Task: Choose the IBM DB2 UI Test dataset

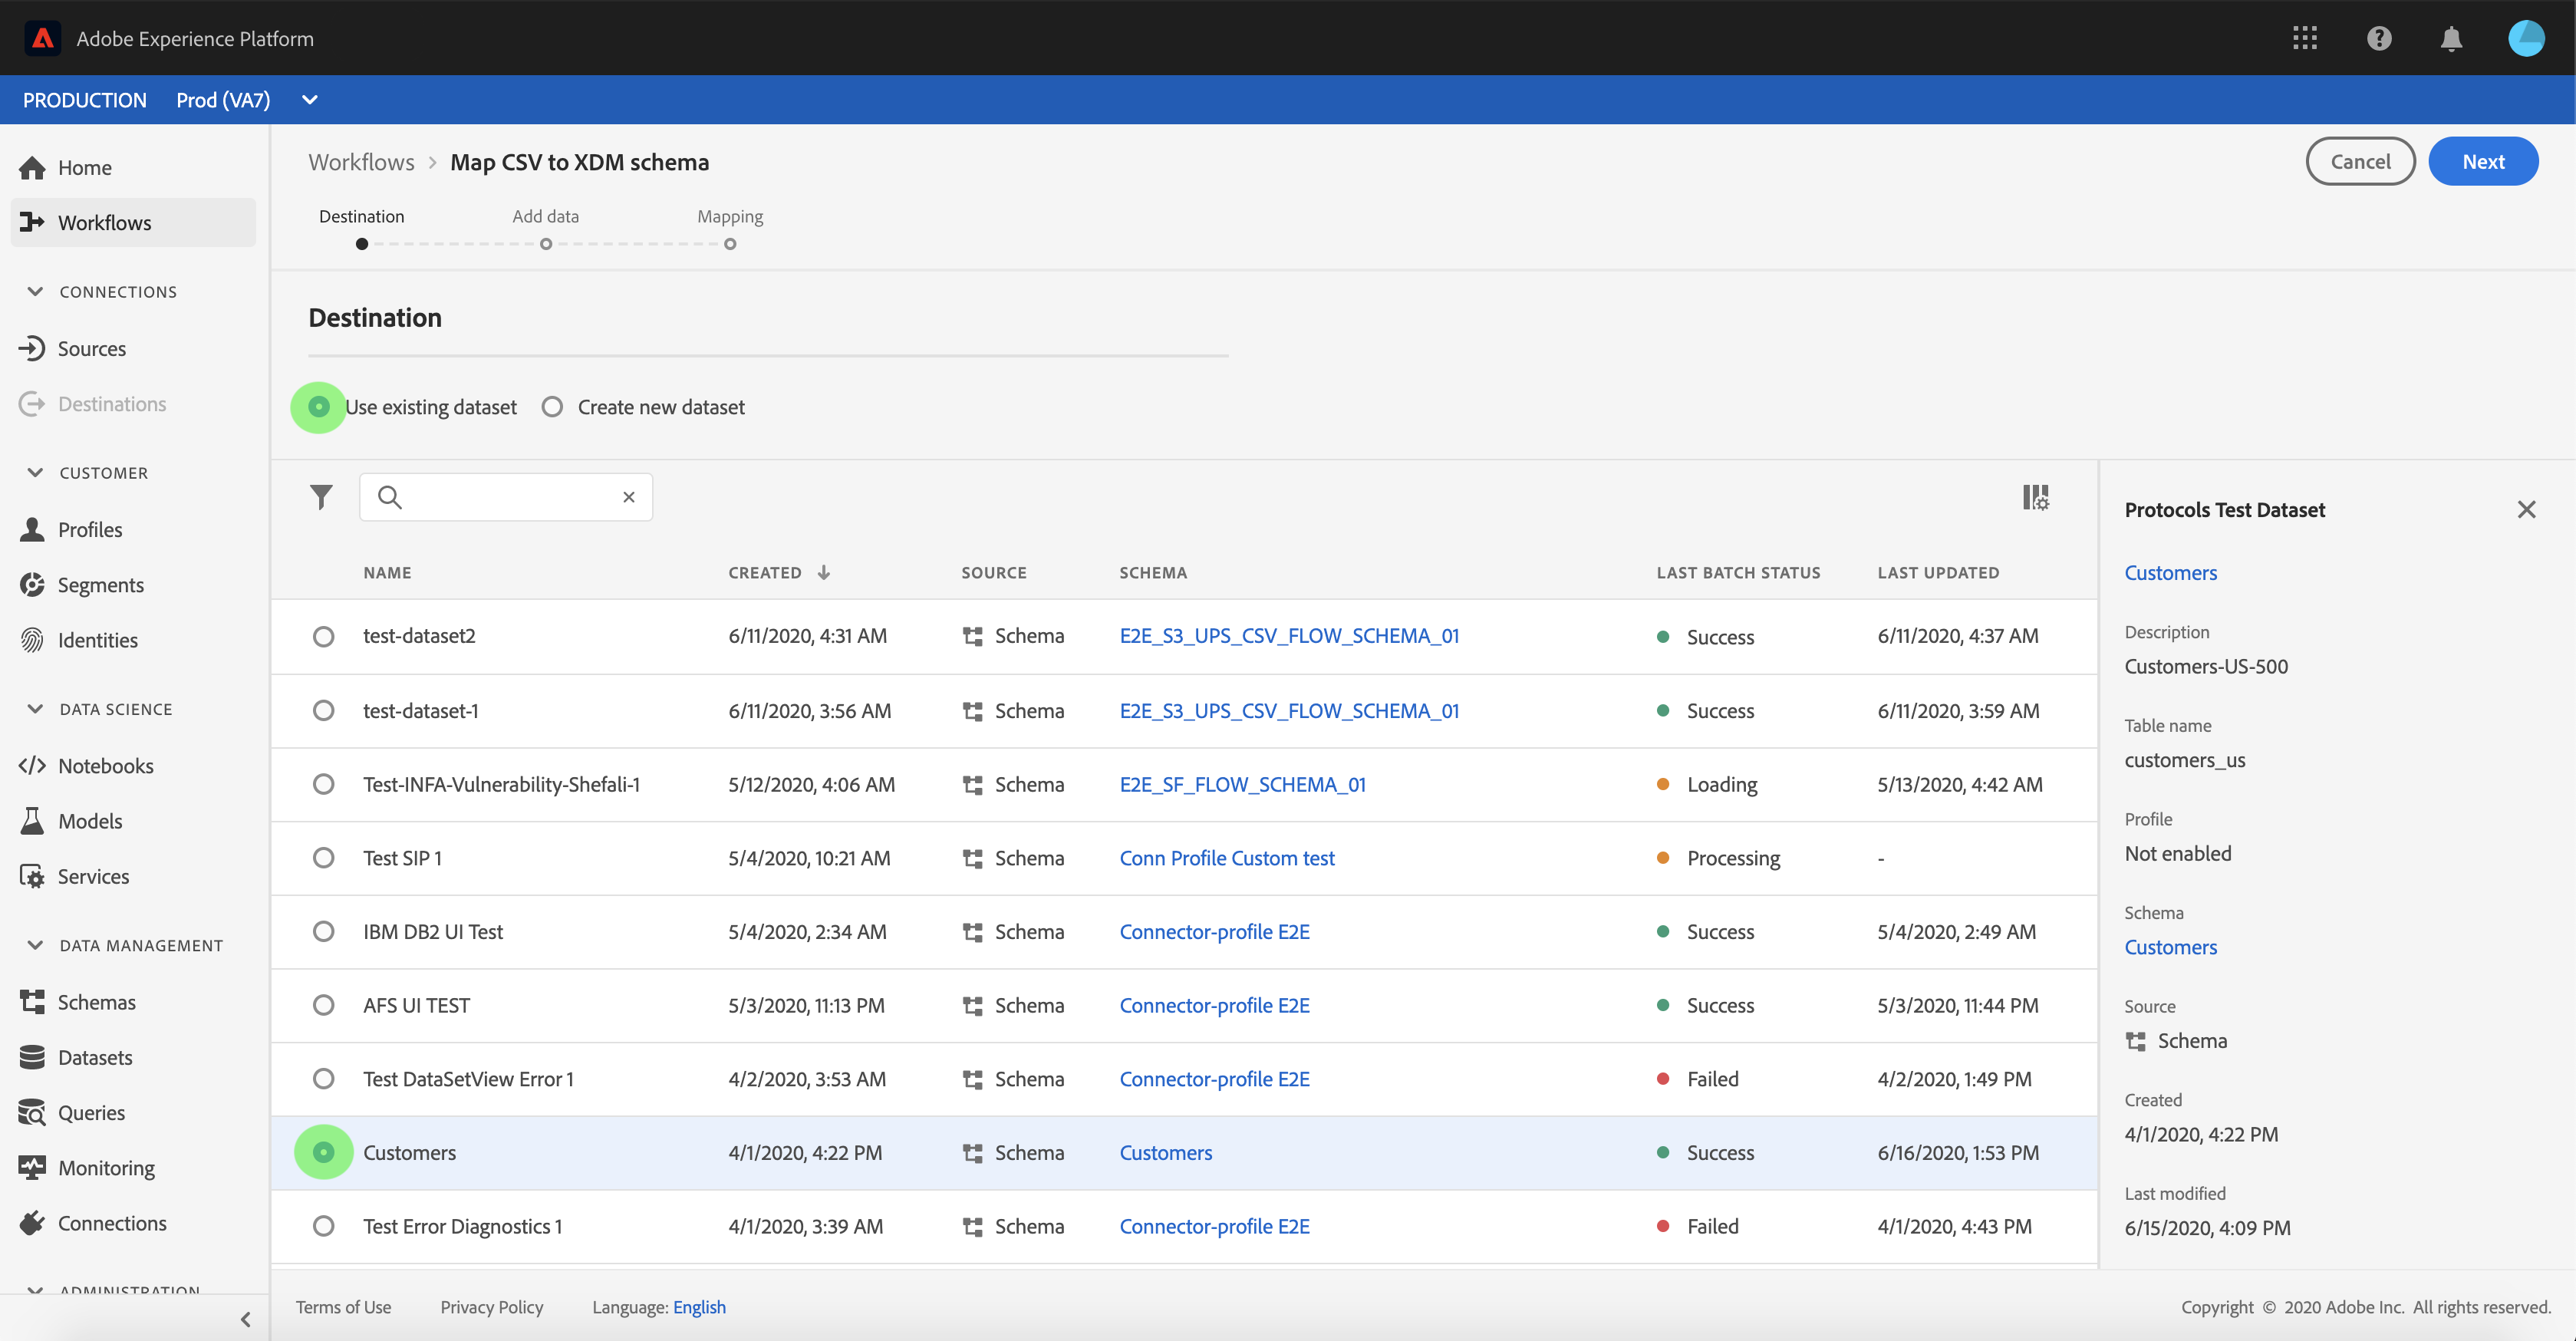Action: coord(323,931)
